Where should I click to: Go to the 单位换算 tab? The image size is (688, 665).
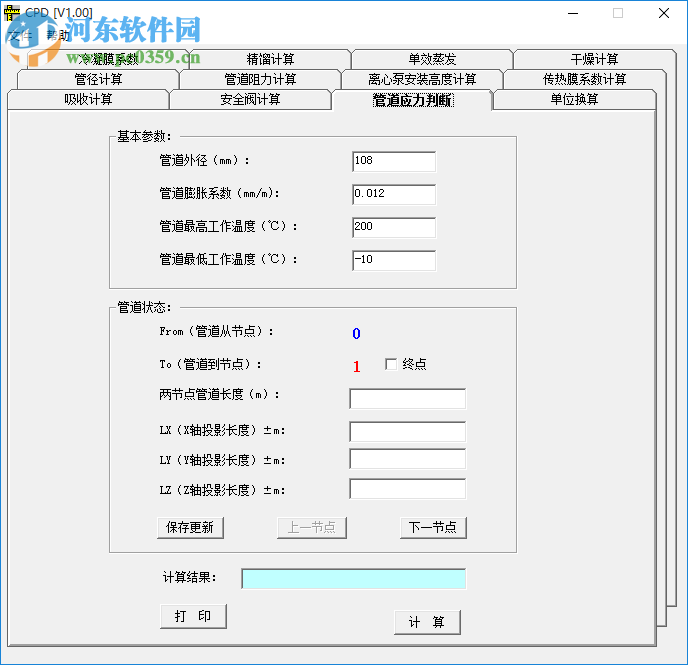574,99
